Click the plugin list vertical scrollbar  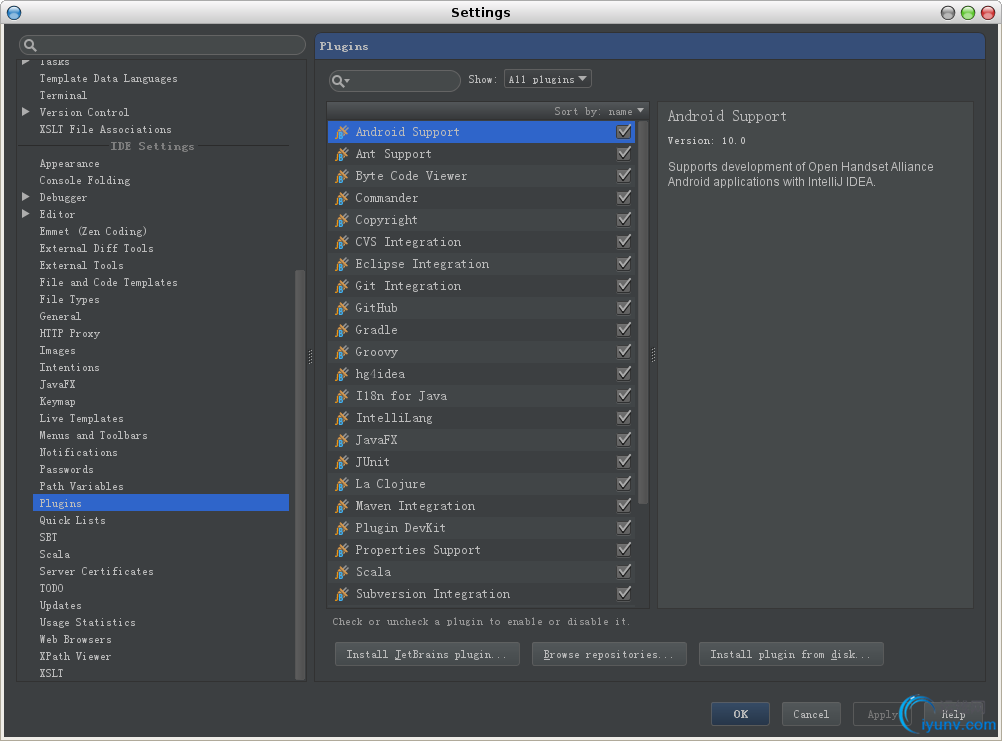tap(643, 312)
